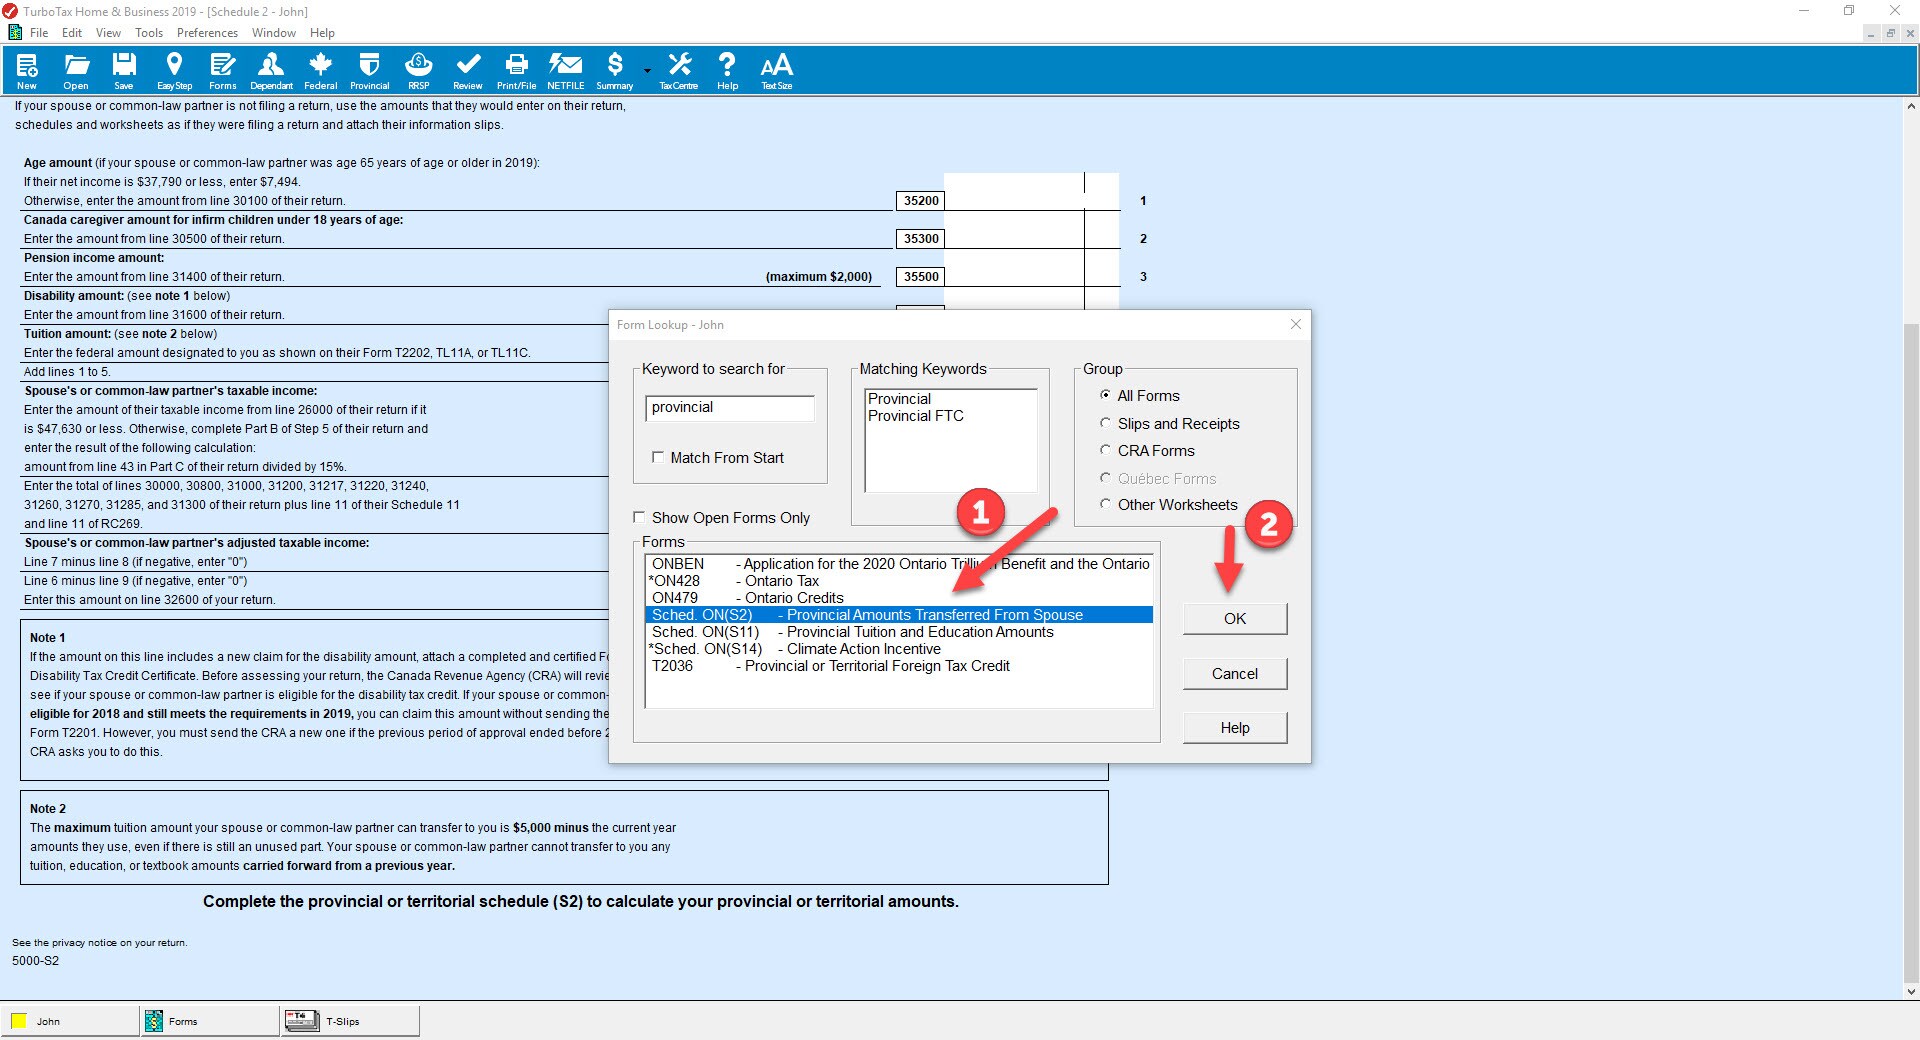Screen dimensions: 1920x1040
Task: Open the Forms tab at bottom
Action: point(210,1021)
